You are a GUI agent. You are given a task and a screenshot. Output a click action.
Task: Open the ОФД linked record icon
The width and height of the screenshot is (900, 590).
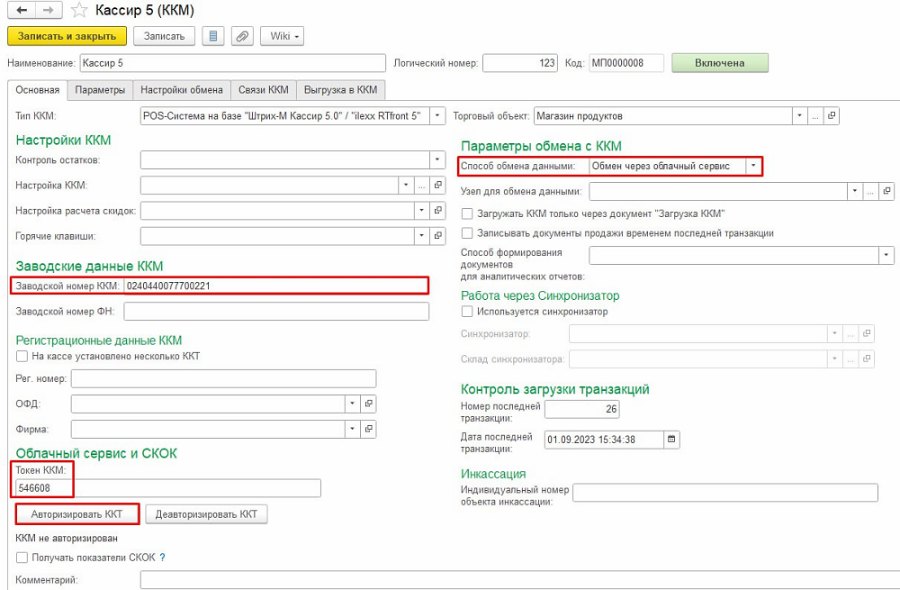[368, 403]
